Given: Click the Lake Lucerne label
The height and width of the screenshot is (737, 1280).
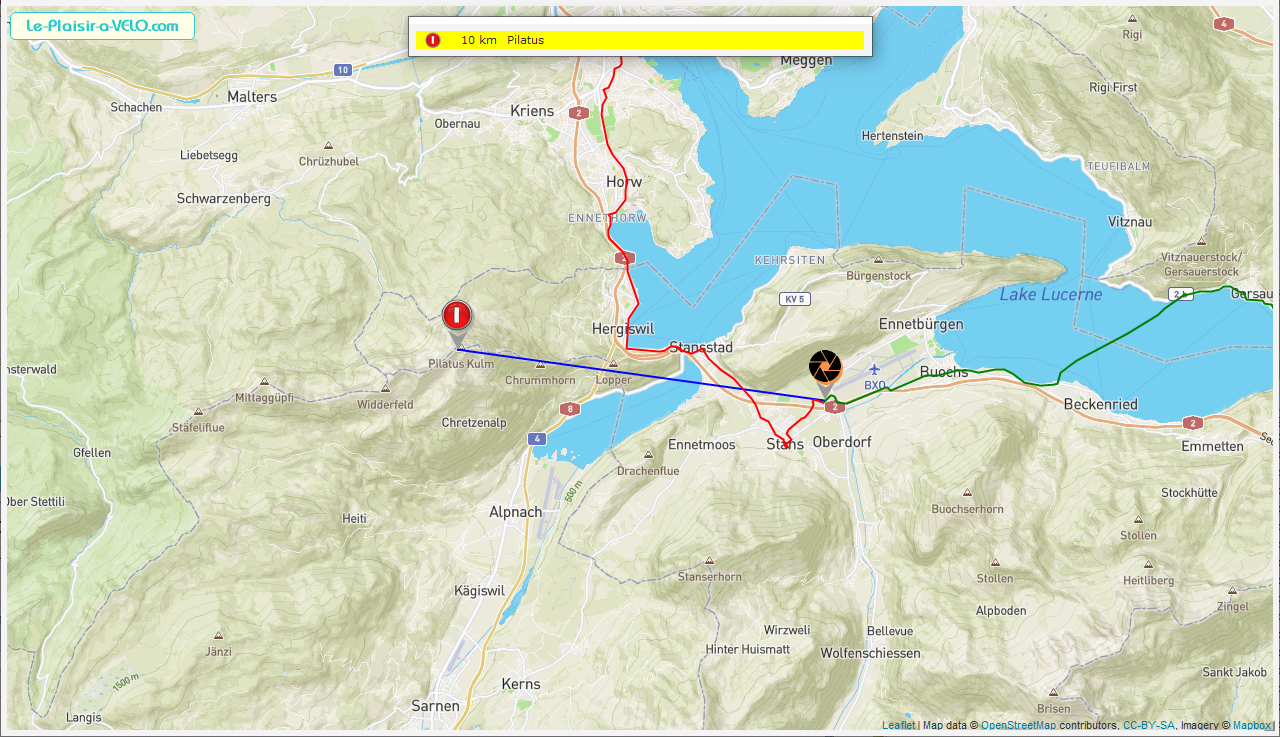Looking at the screenshot, I should click(1051, 294).
